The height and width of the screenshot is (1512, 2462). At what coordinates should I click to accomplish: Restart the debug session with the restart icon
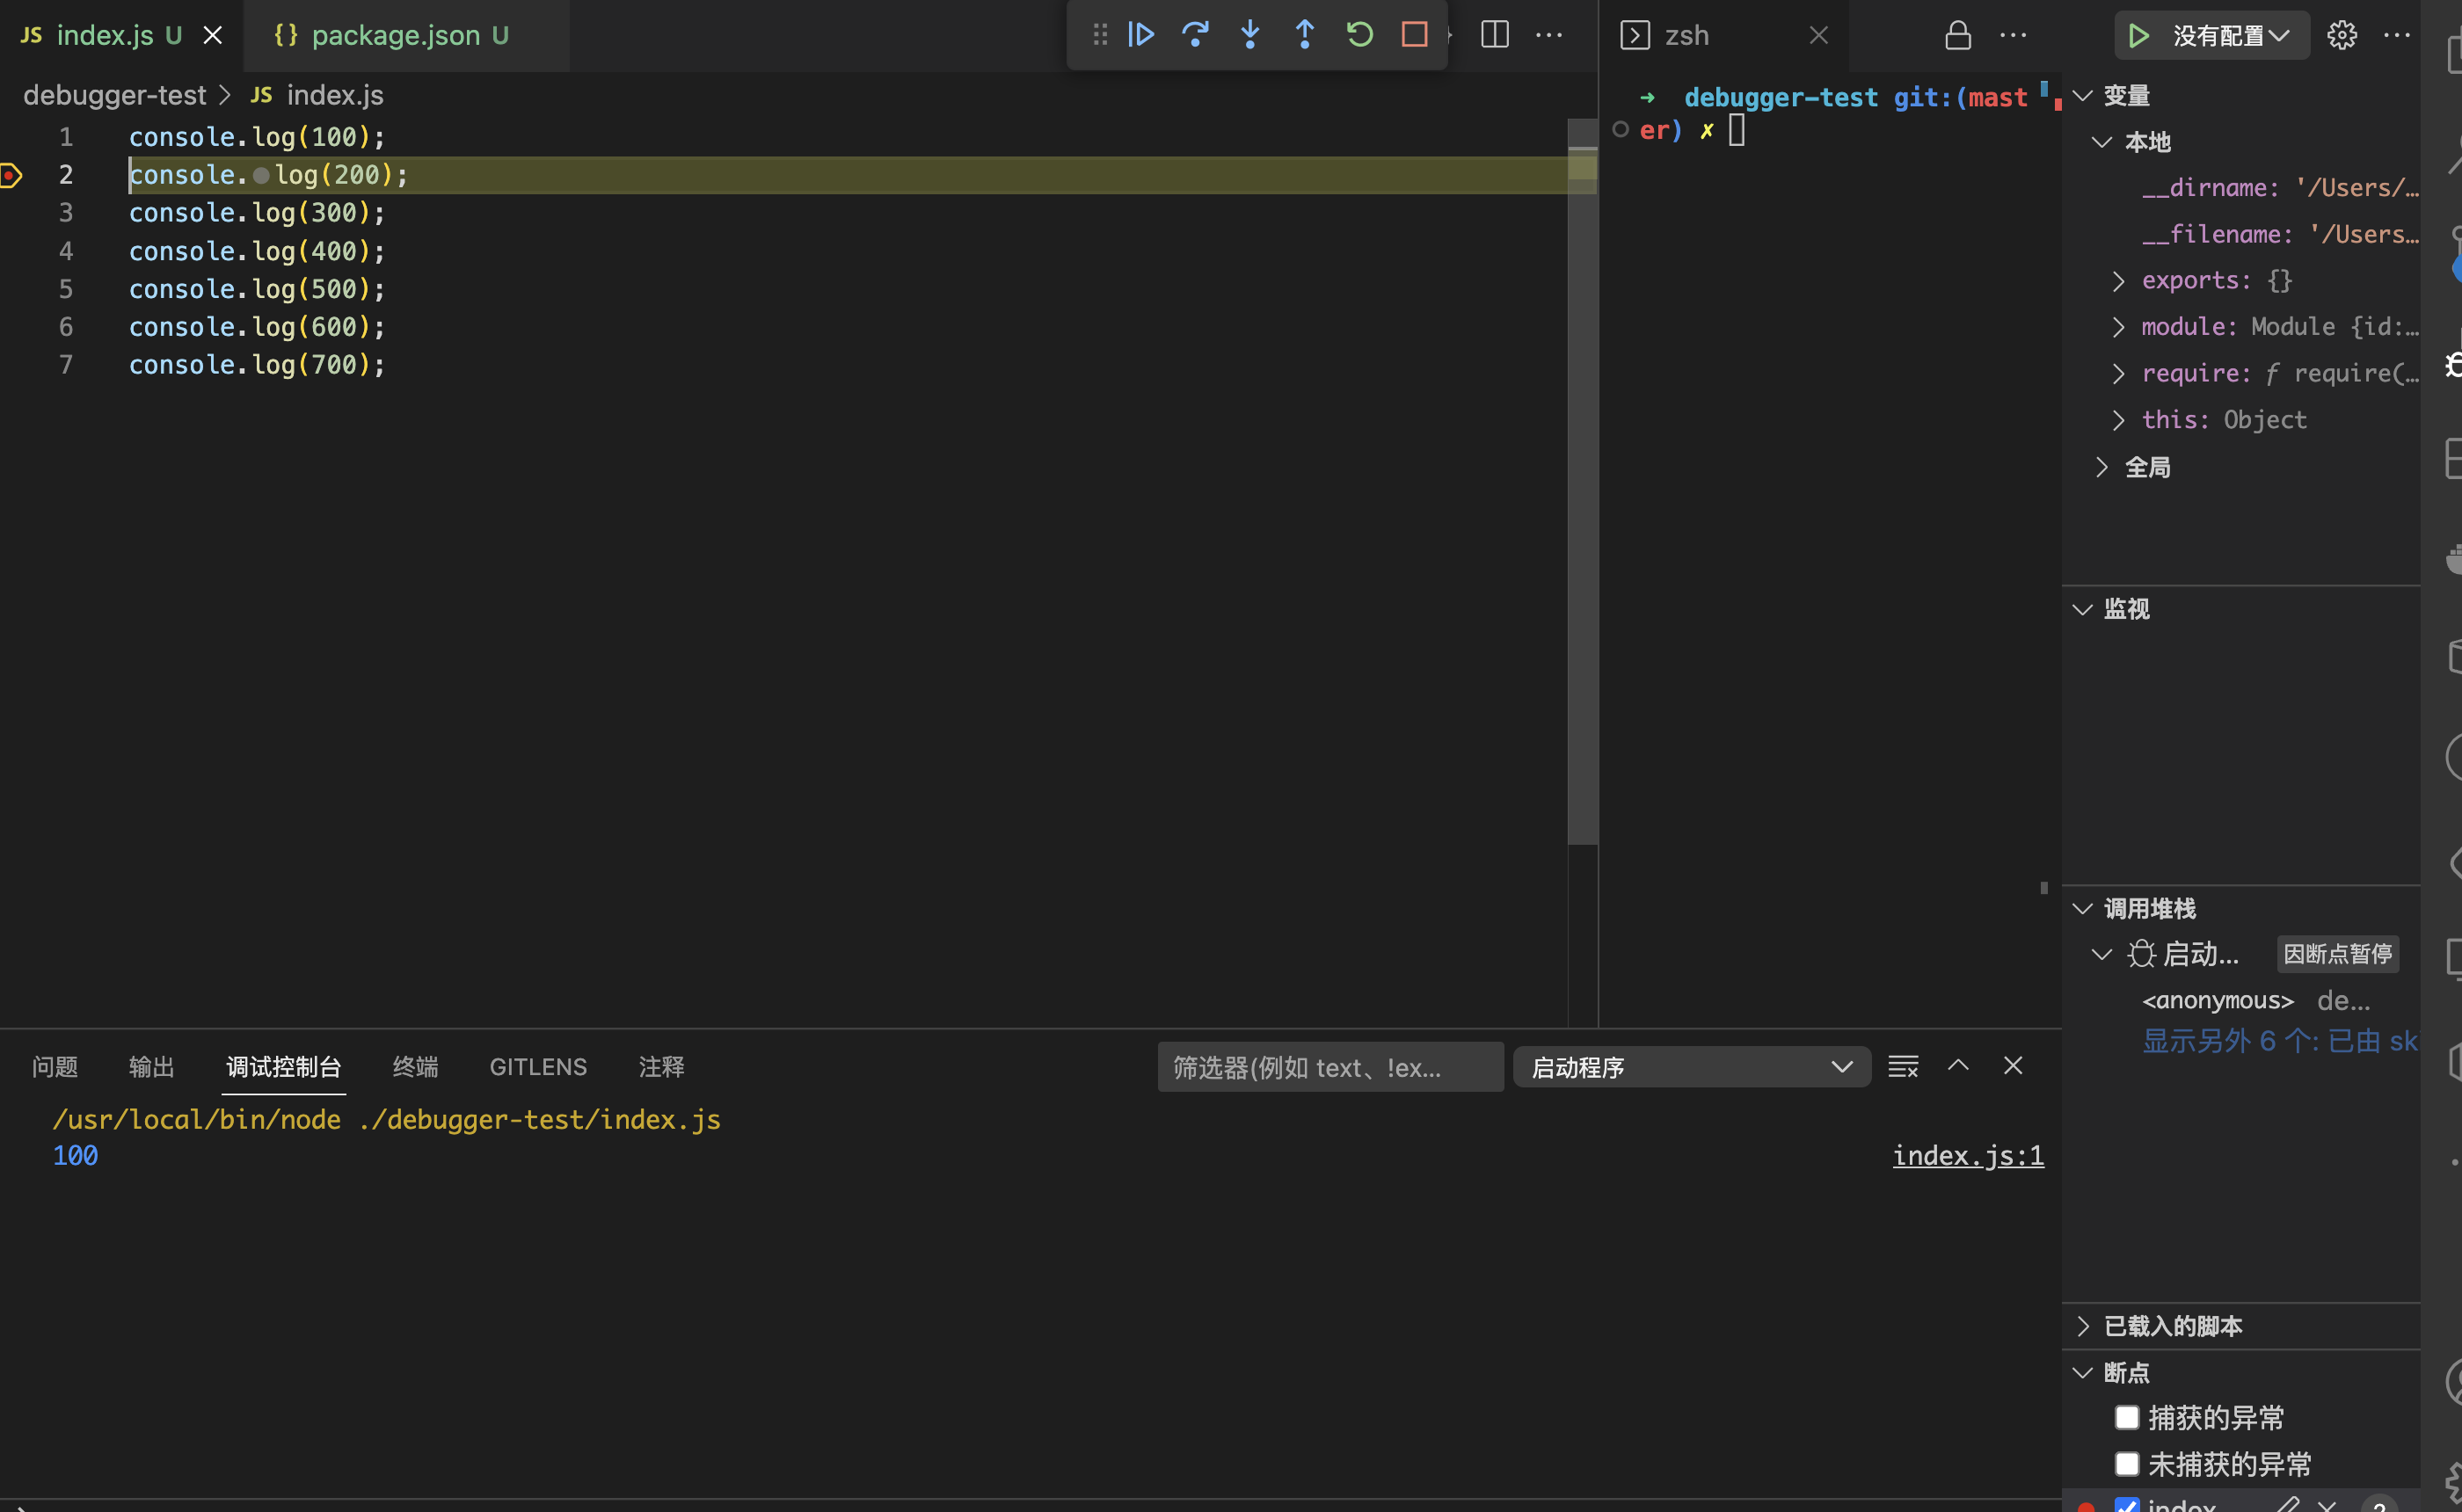coord(1359,35)
